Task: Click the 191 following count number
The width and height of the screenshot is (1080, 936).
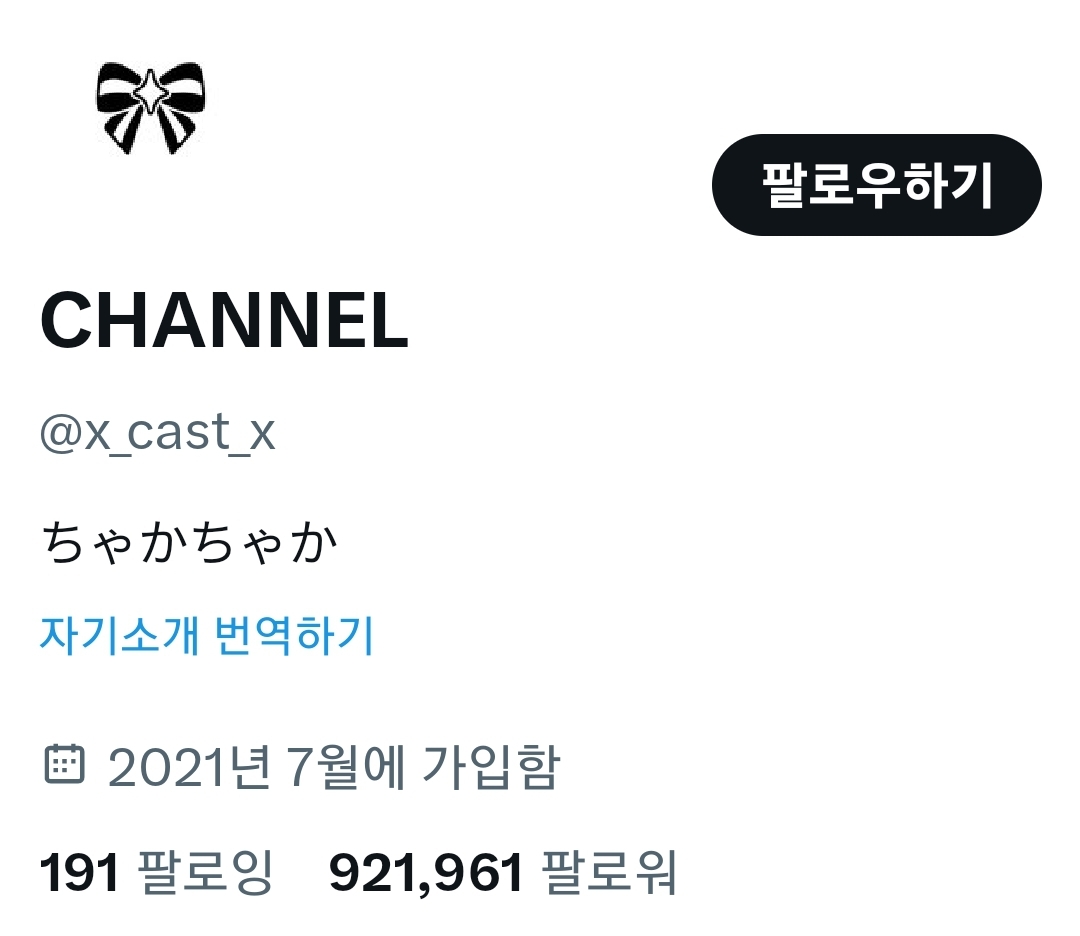Action: click(x=80, y=872)
